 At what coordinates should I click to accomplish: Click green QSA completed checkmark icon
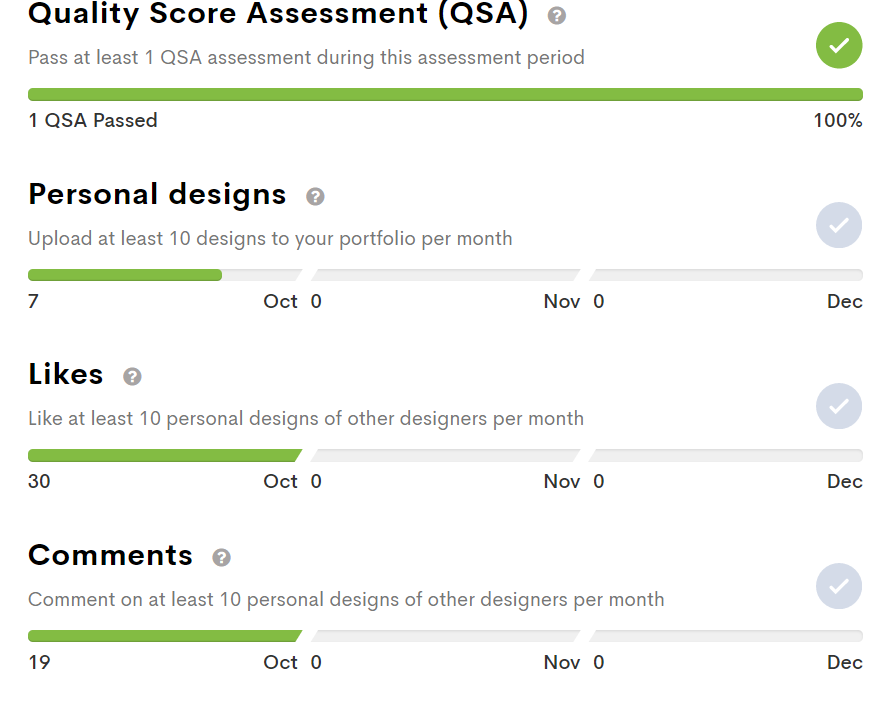838,45
